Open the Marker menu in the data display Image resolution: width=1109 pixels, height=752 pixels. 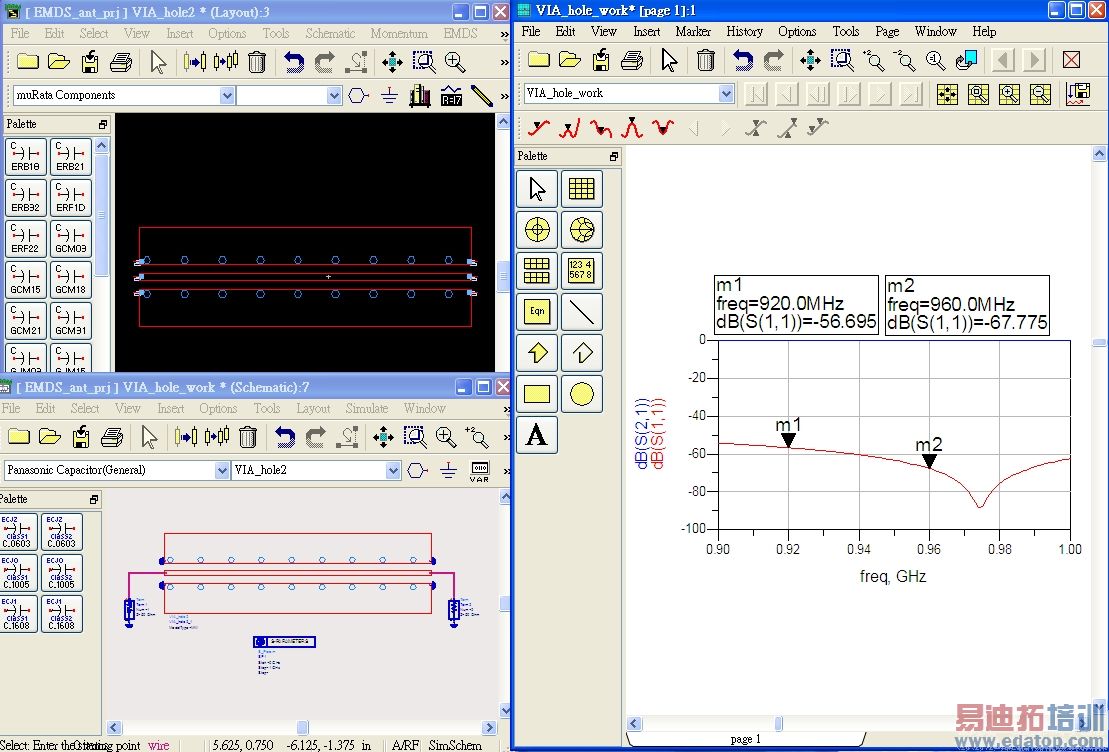coord(692,31)
